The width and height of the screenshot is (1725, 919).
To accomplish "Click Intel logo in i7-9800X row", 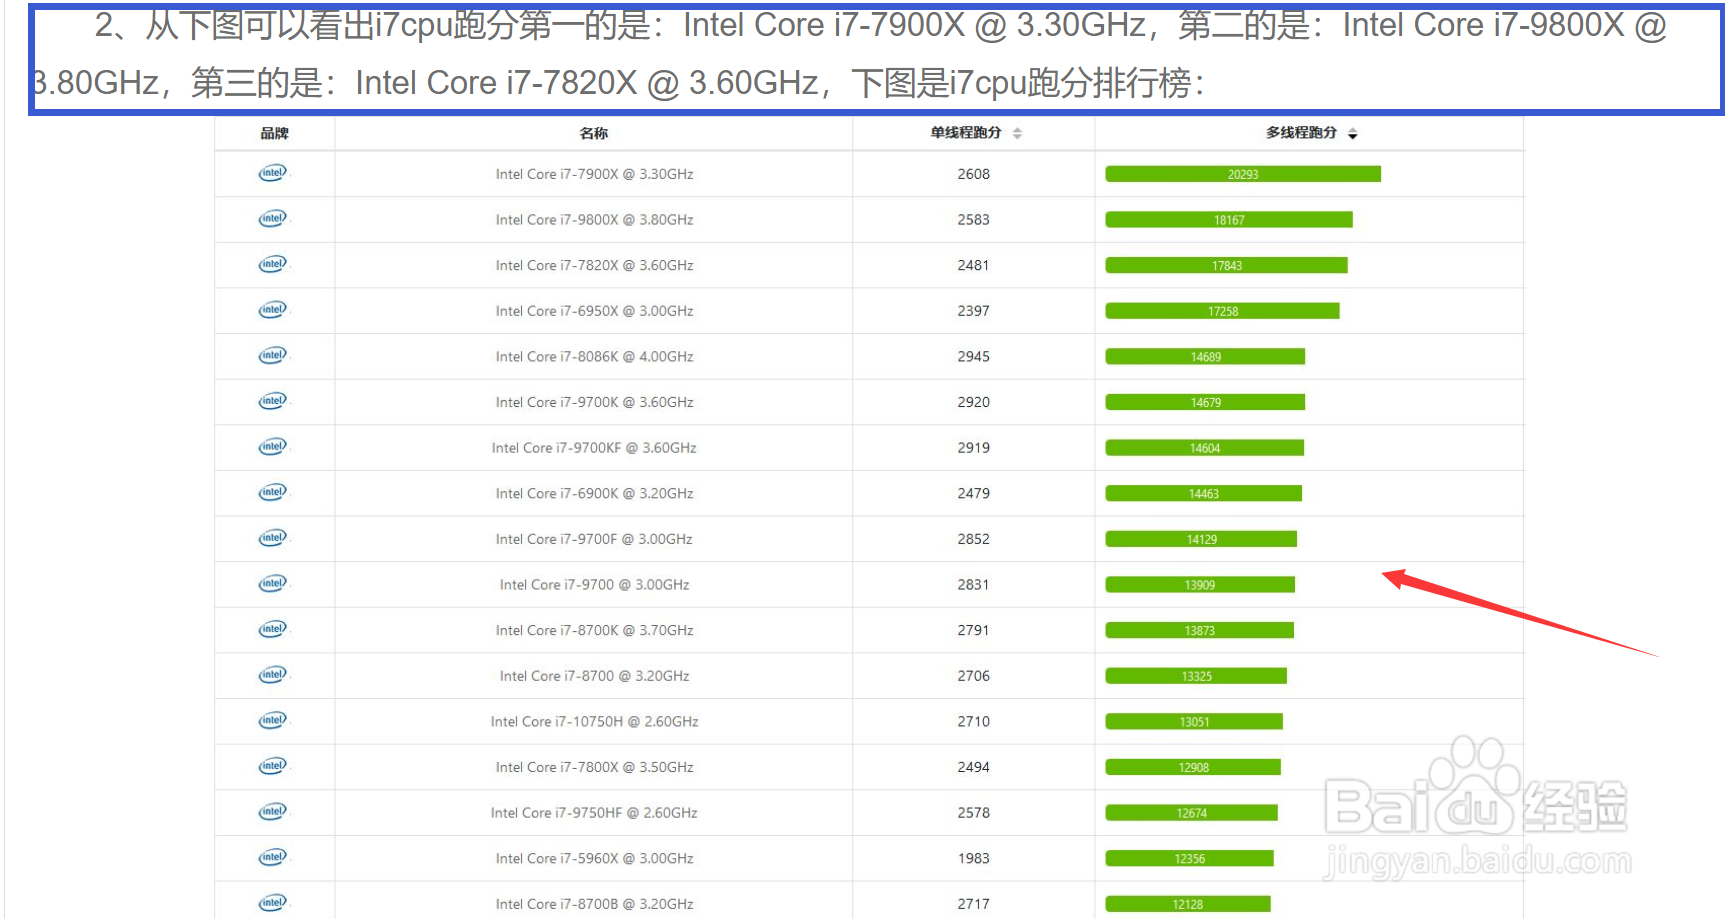I will tap(272, 219).
